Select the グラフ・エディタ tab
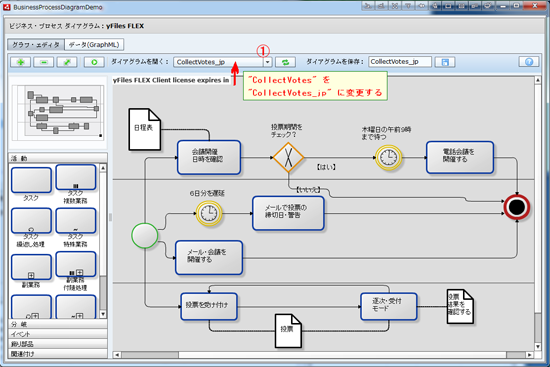This screenshot has width=550, height=367. (x=36, y=45)
